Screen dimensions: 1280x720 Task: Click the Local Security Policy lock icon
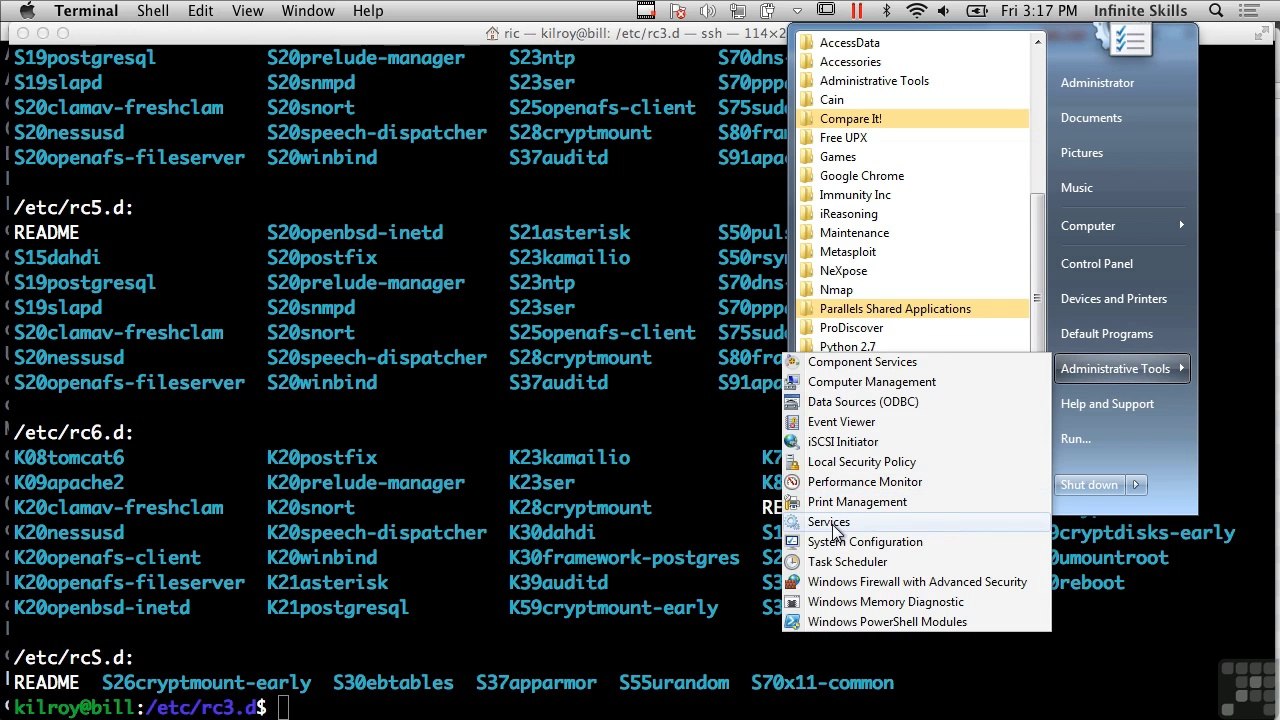pyautogui.click(x=792, y=462)
